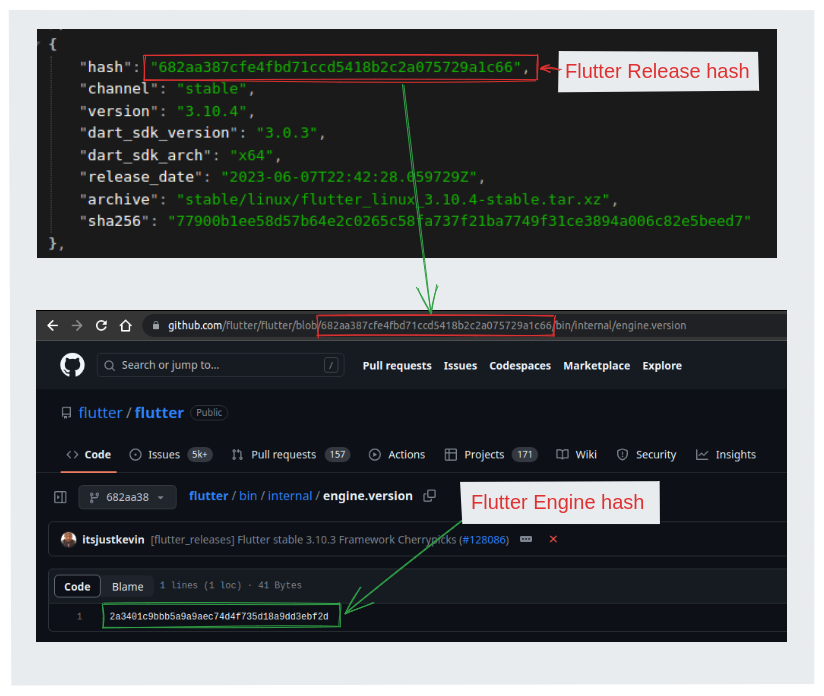This screenshot has width=824, height=696.
Task: Open the bold flutter repository link
Action: tap(159, 413)
